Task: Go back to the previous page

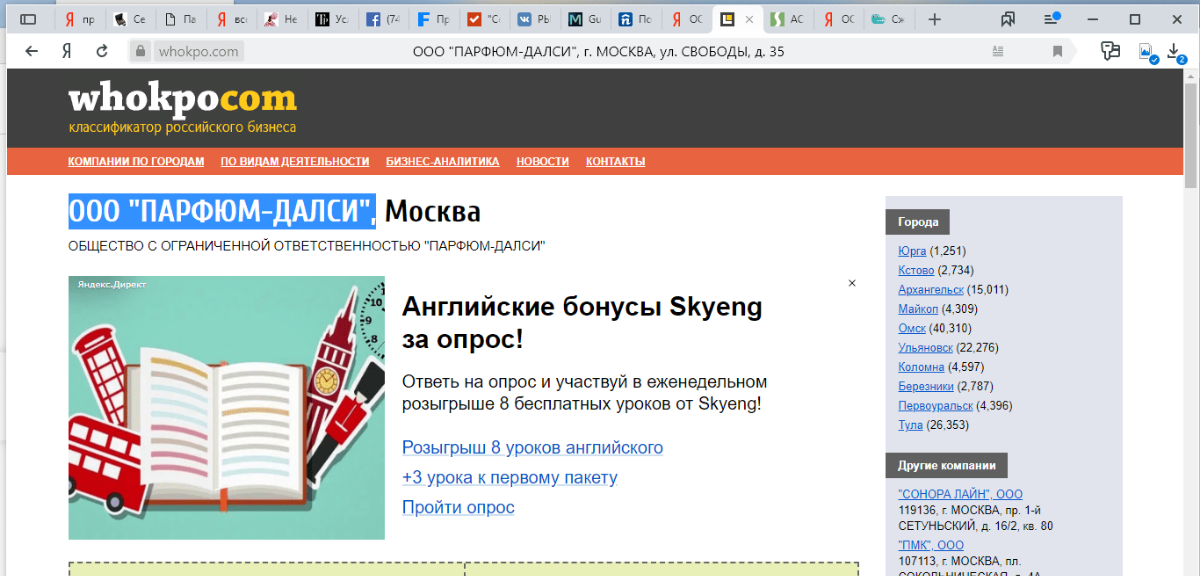Action: (32, 51)
